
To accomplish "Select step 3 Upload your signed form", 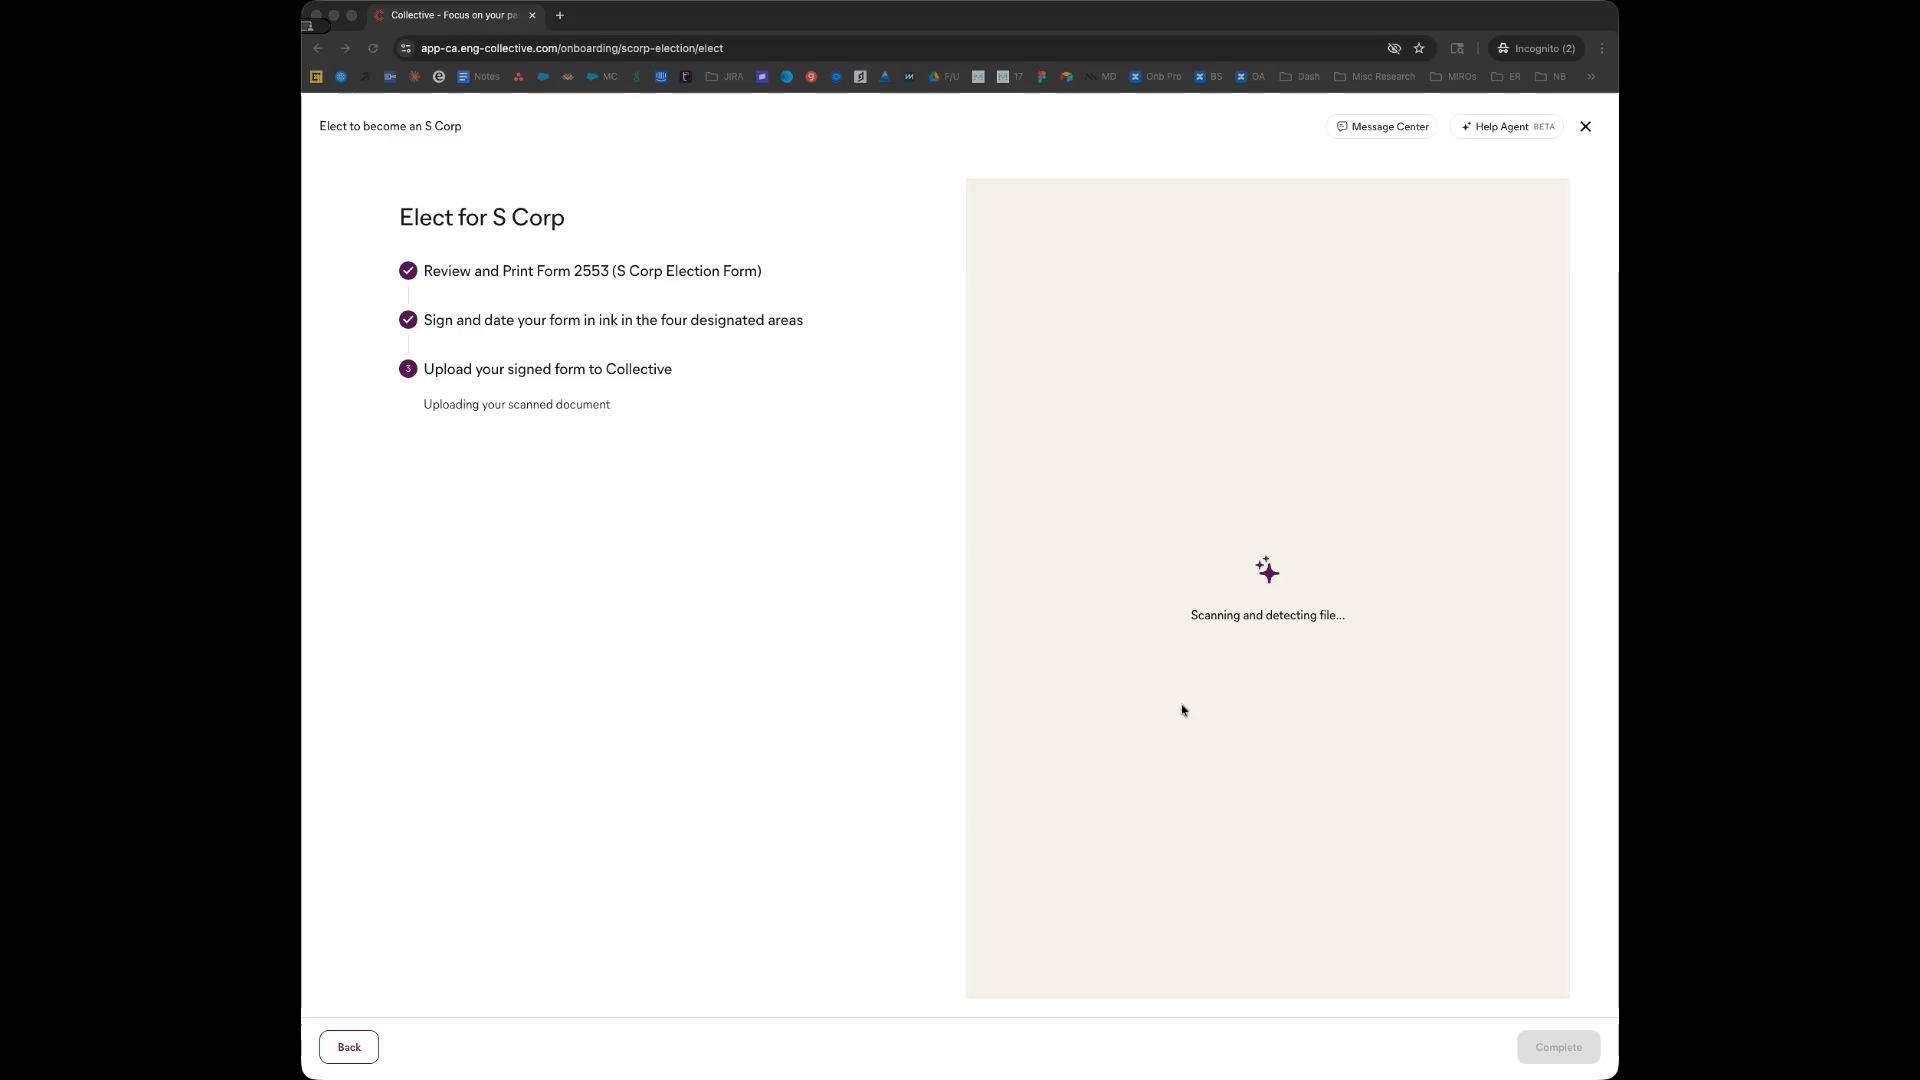I will point(547,369).
